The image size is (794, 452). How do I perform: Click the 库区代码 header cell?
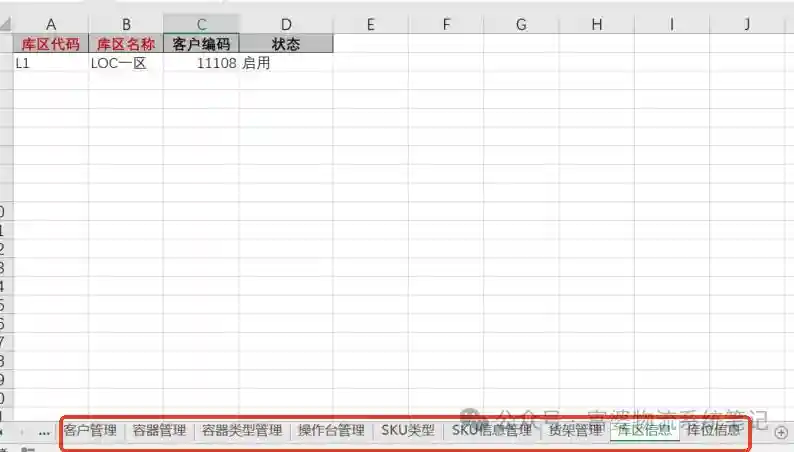[x=50, y=44]
